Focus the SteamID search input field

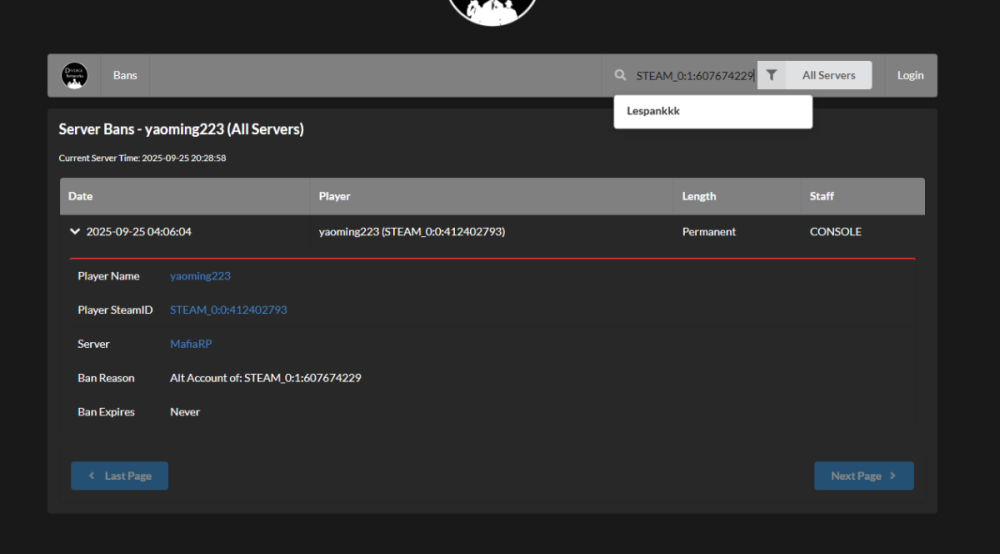[x=693, y=76]
